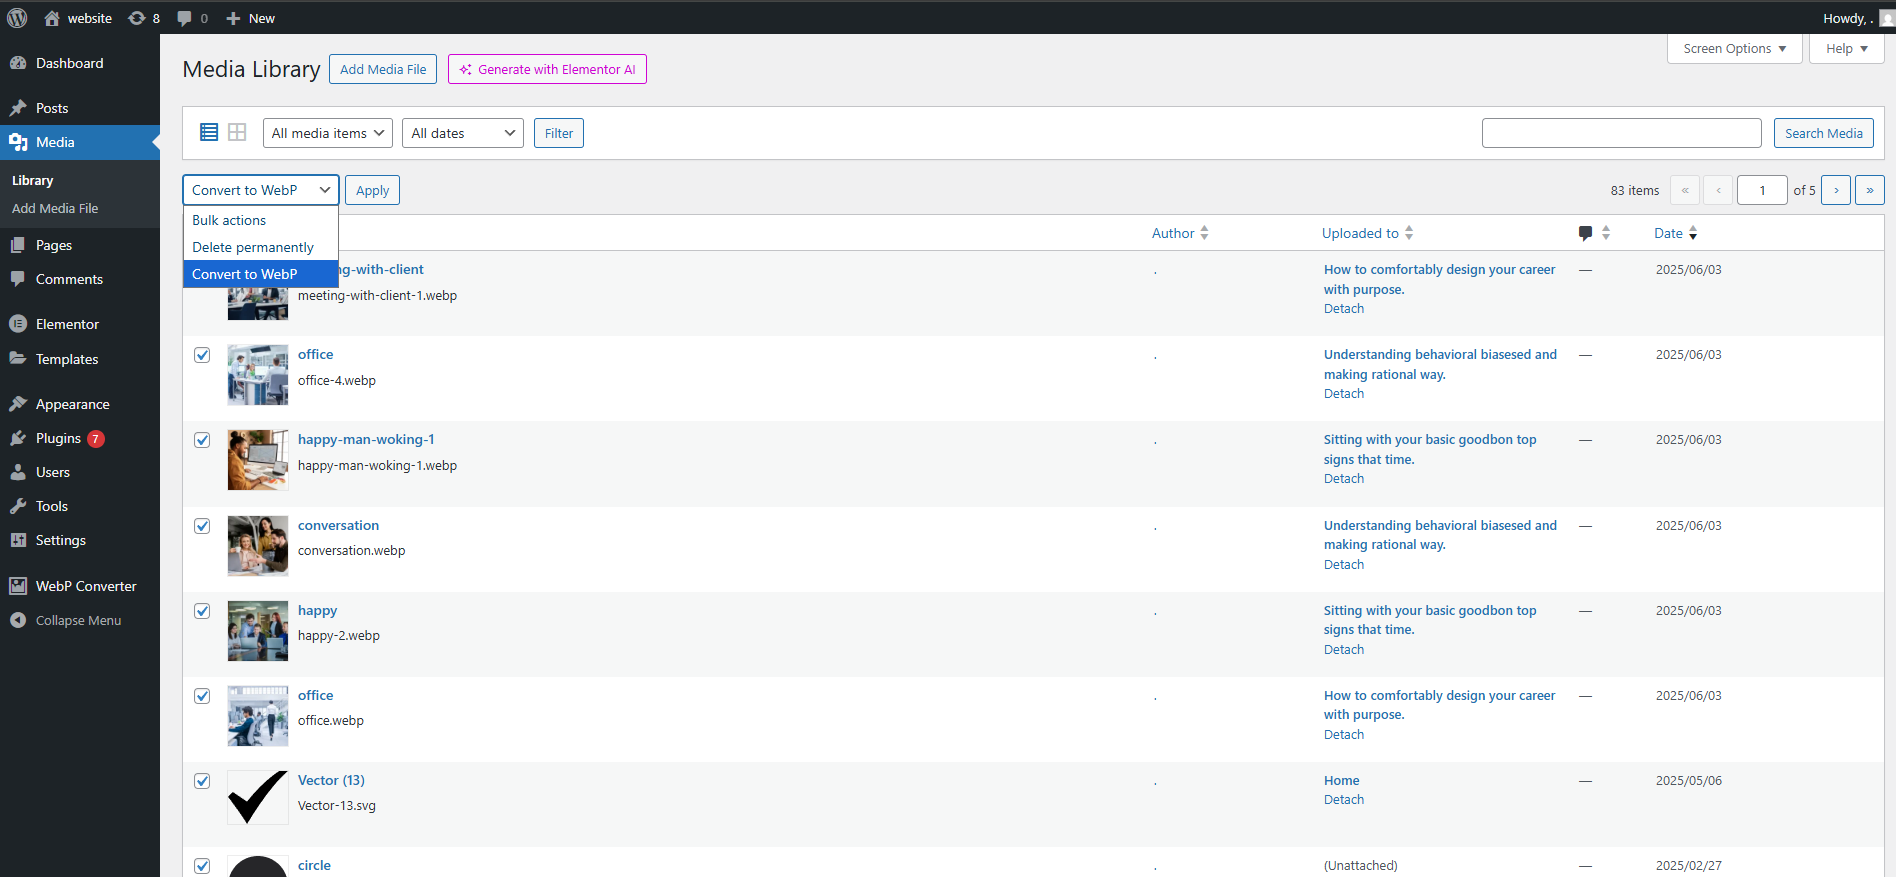The height and width of the screenshot is (877, 1896).
Task: Sort by the comments bubble column icon
Action: coord(1585,233)
